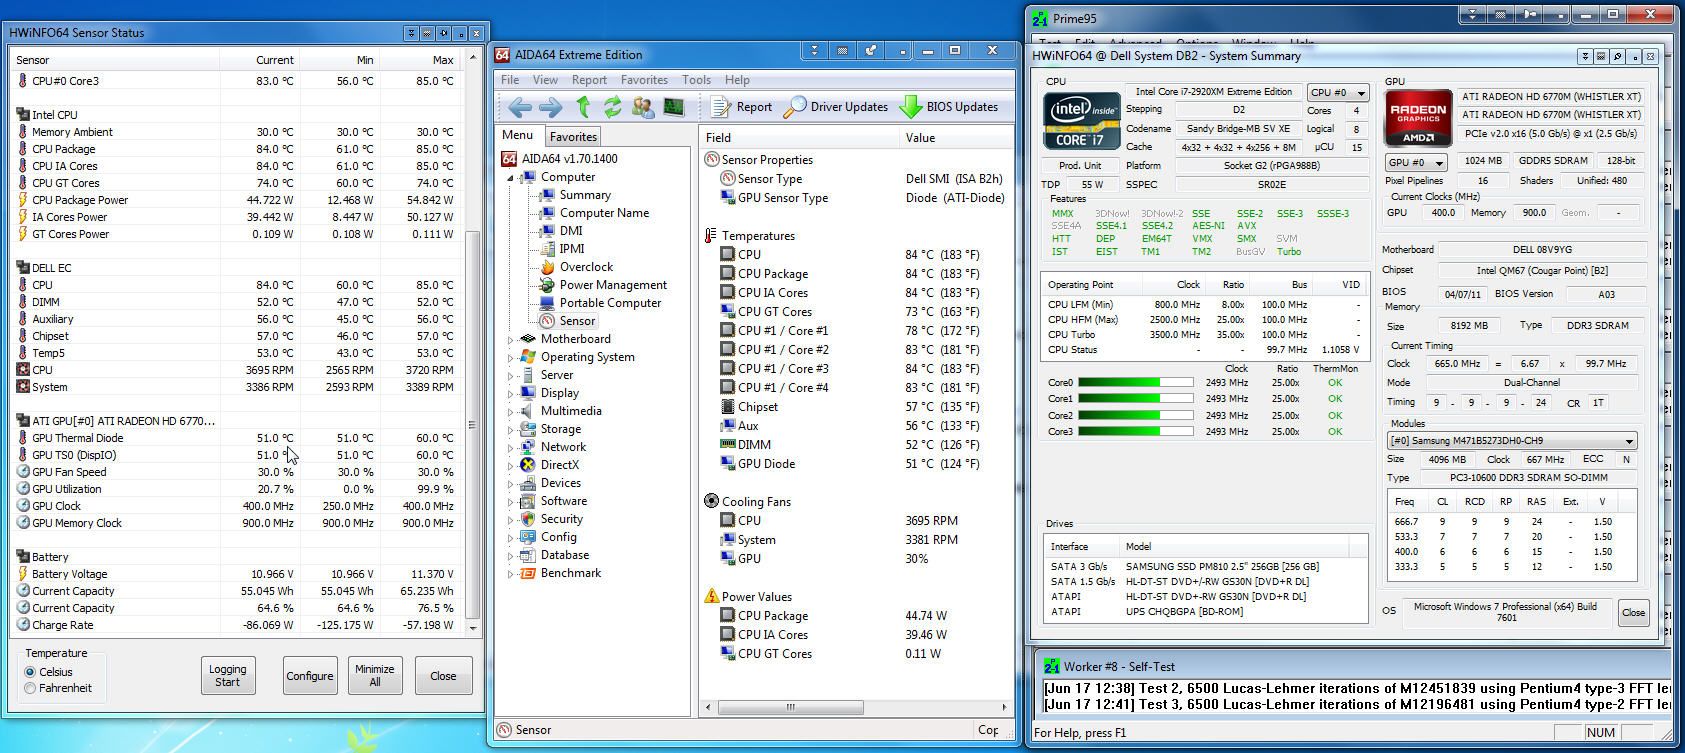
Task: Expand the Motherboard tree node
Action: 510,339
